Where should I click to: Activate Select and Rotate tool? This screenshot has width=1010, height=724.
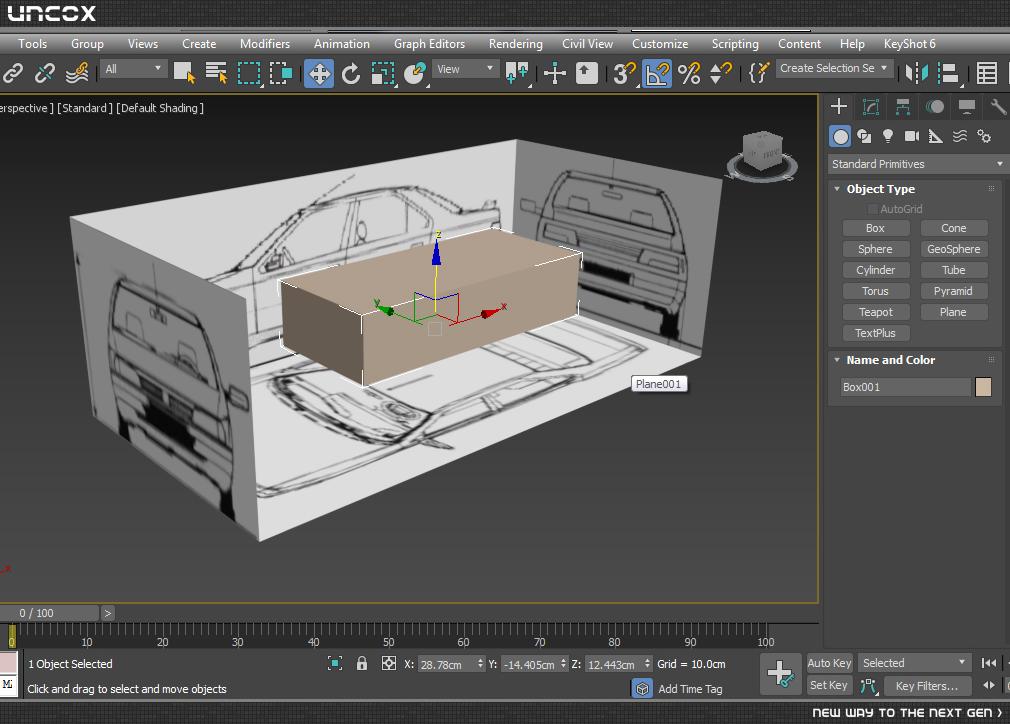coord(351,73)
